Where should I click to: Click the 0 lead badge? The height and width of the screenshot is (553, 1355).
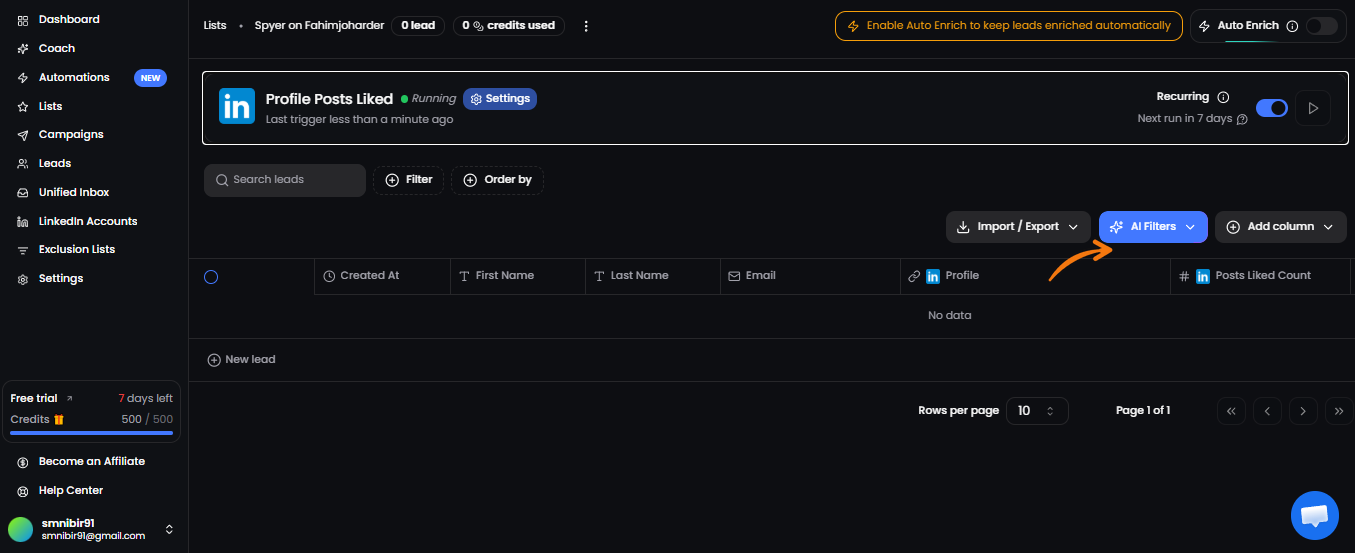418,26
